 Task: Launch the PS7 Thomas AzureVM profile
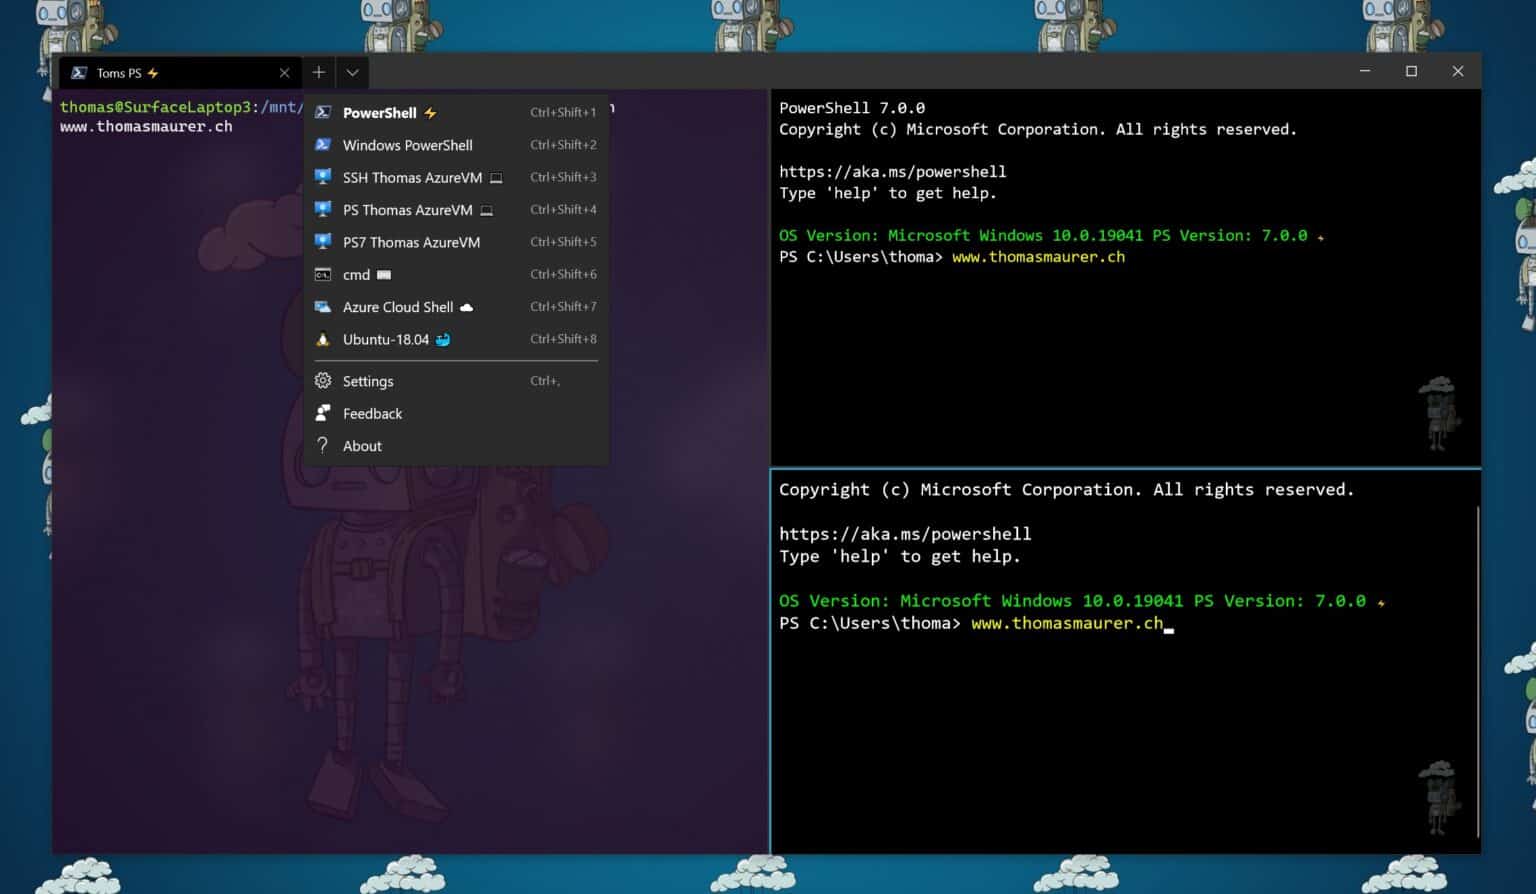click(411, 242)
